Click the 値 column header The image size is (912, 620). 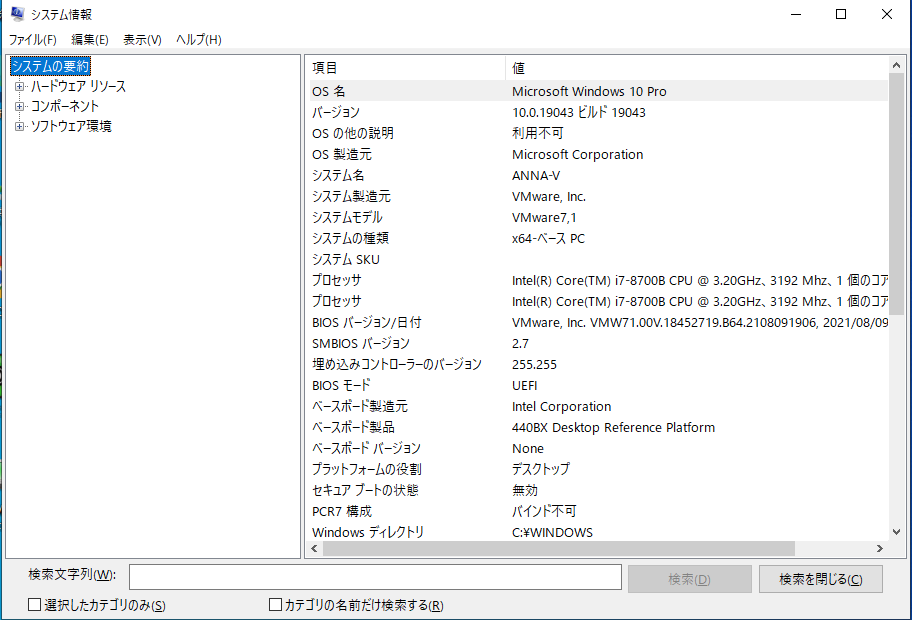click(697, 68)
